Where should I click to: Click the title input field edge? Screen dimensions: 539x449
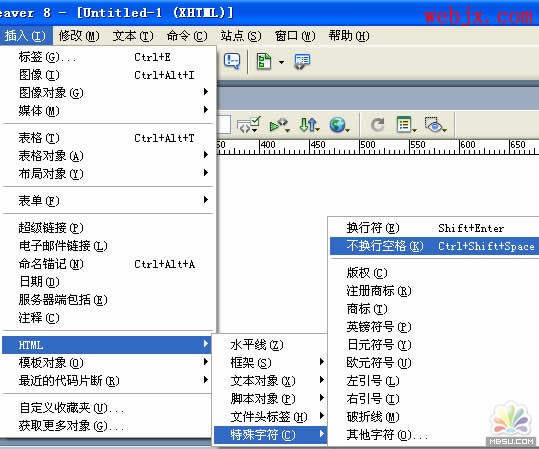point(224,124)
